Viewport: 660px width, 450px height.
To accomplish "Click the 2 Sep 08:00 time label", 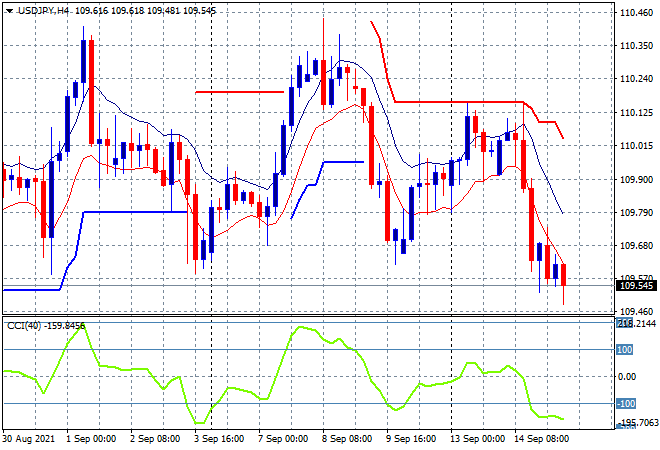I will (155, 439).
